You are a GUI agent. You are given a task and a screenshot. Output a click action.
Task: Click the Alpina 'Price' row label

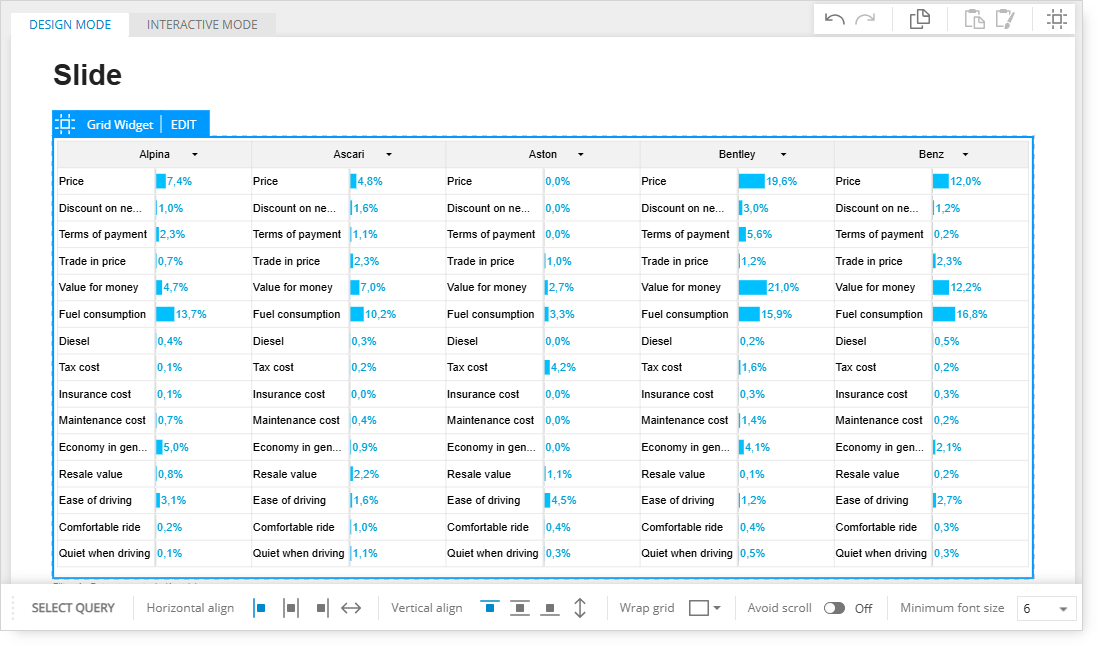(x=71, y=181)
